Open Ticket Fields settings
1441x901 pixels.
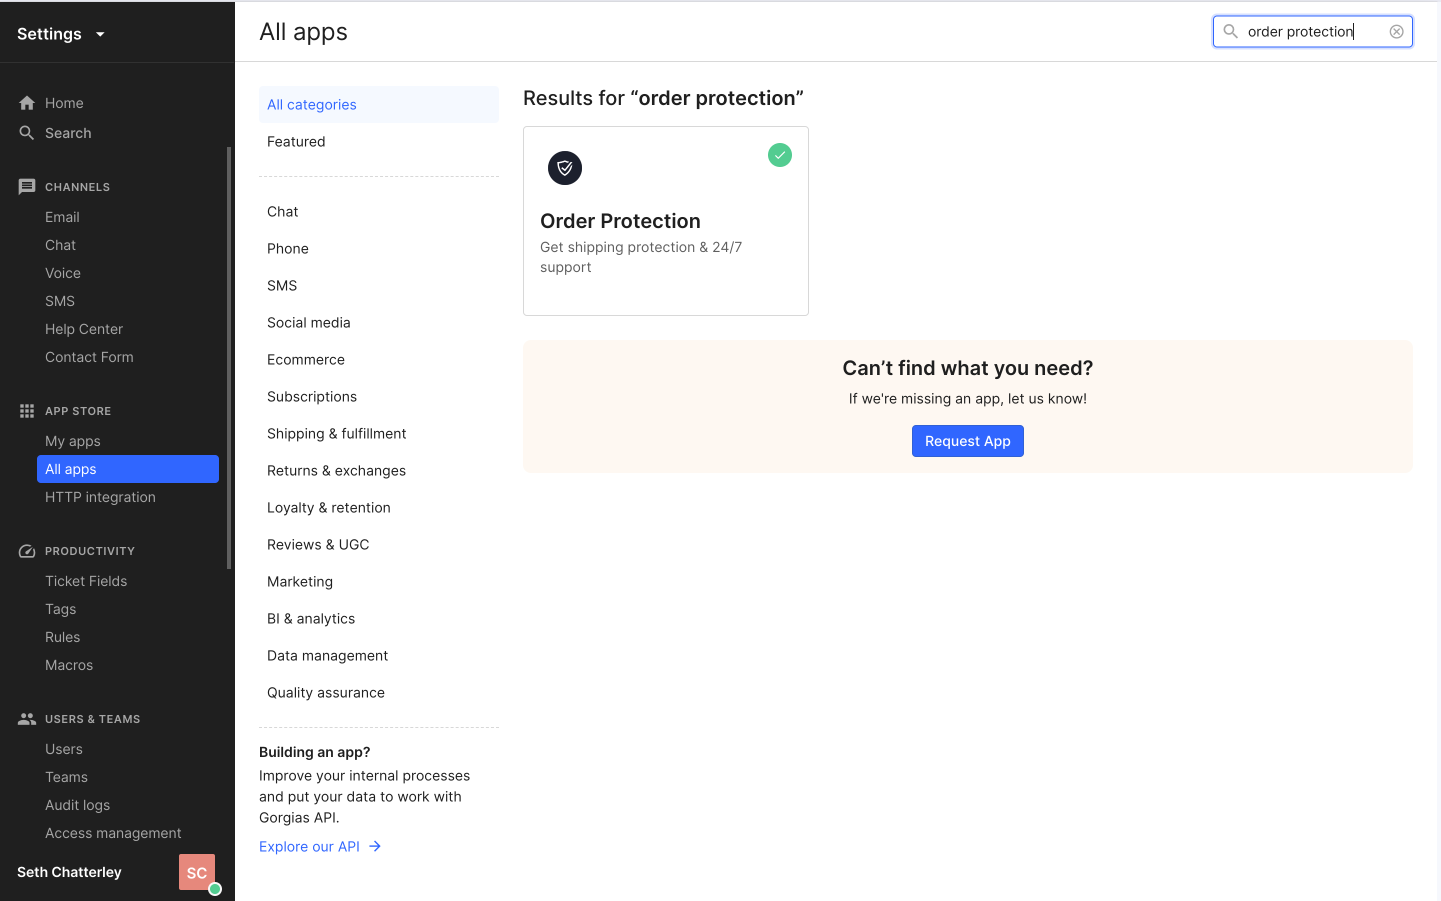[x=86, y=581]
